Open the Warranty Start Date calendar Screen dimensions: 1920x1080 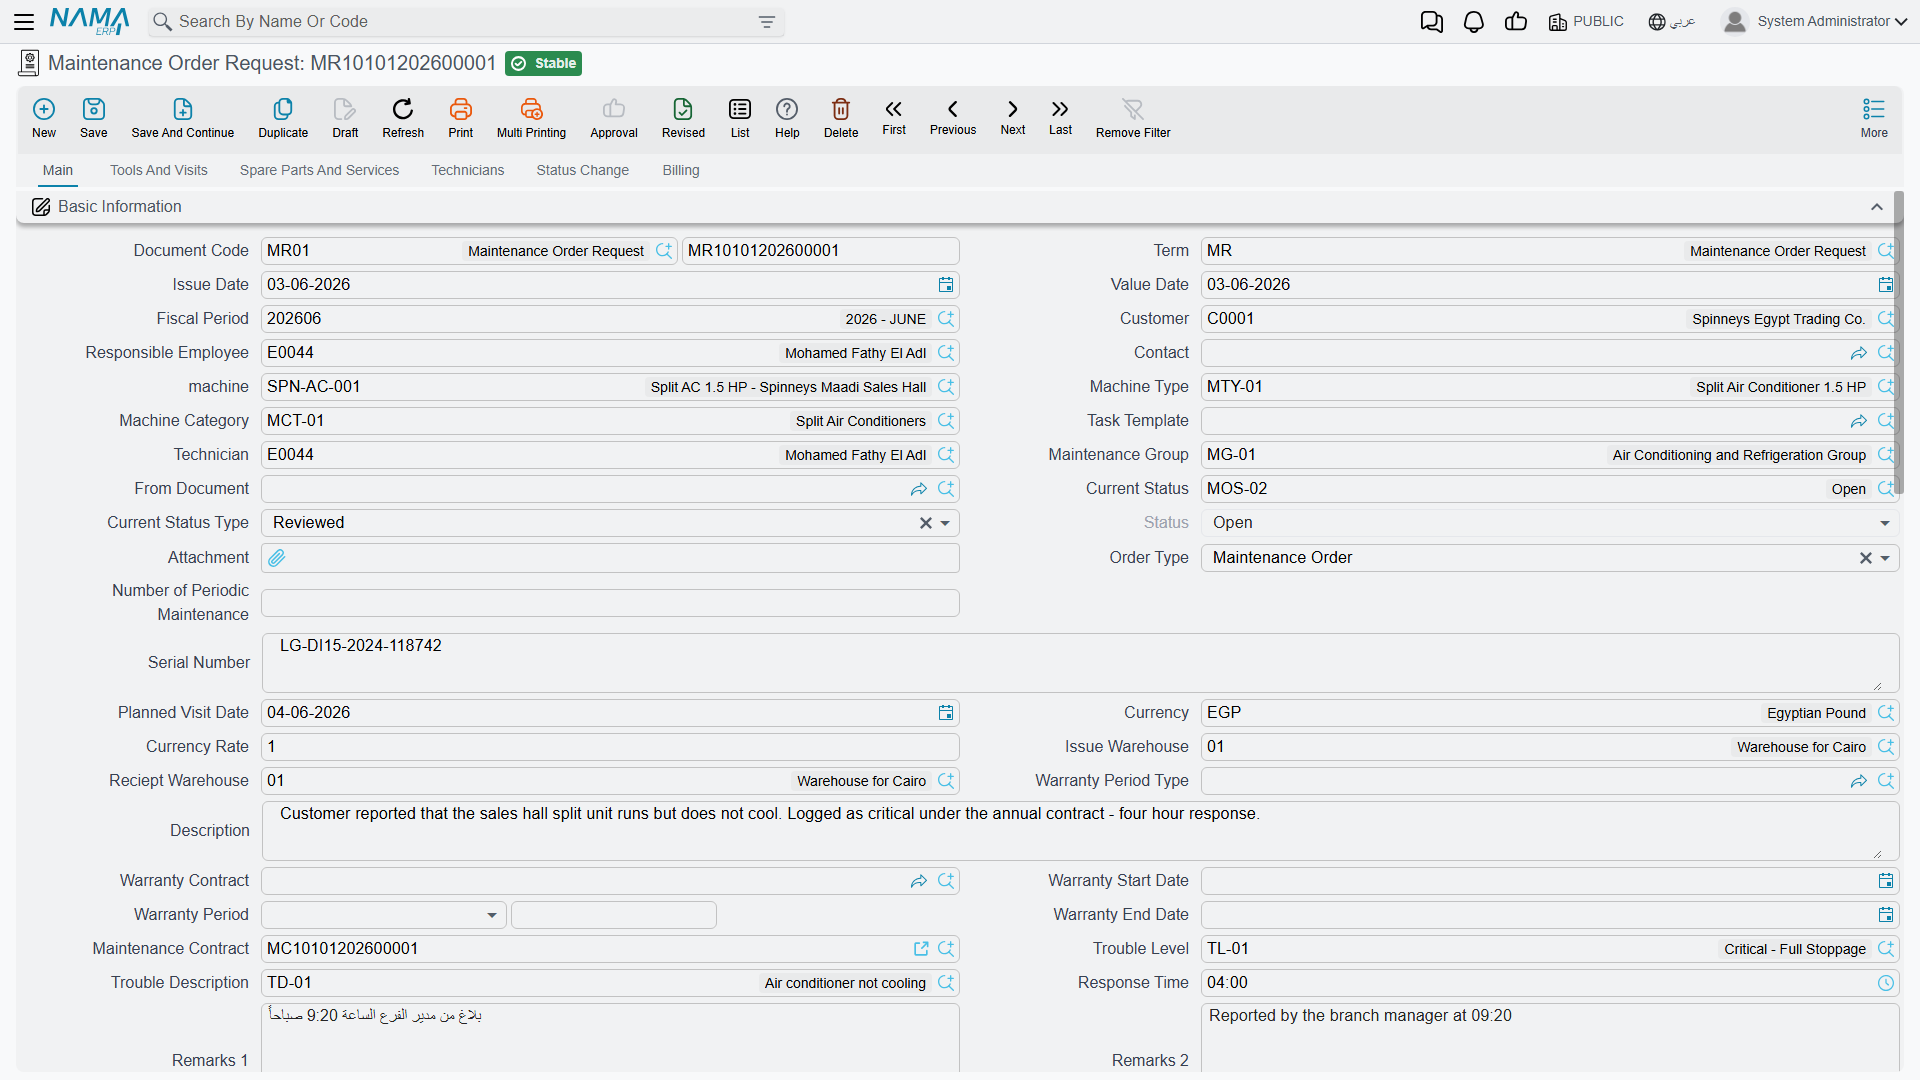[1886, 881]
